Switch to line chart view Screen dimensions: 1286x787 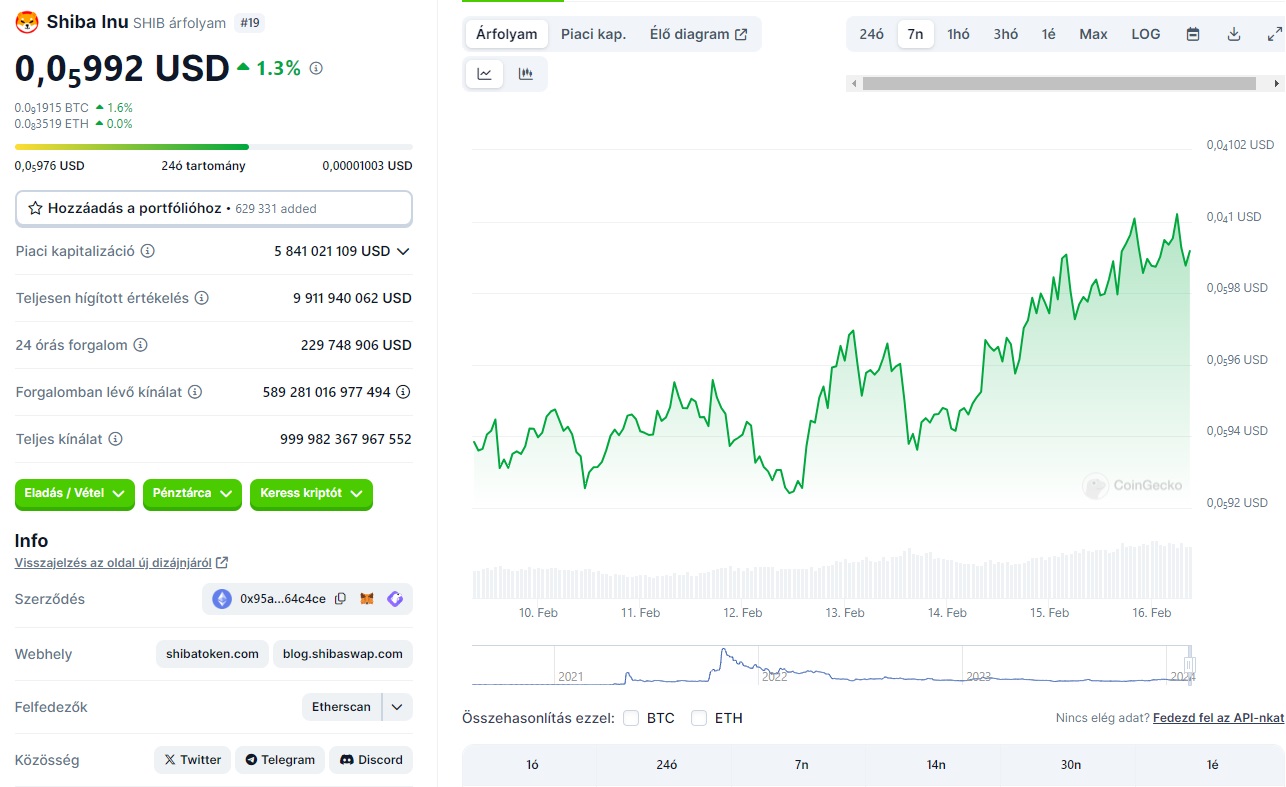(485, 73)
